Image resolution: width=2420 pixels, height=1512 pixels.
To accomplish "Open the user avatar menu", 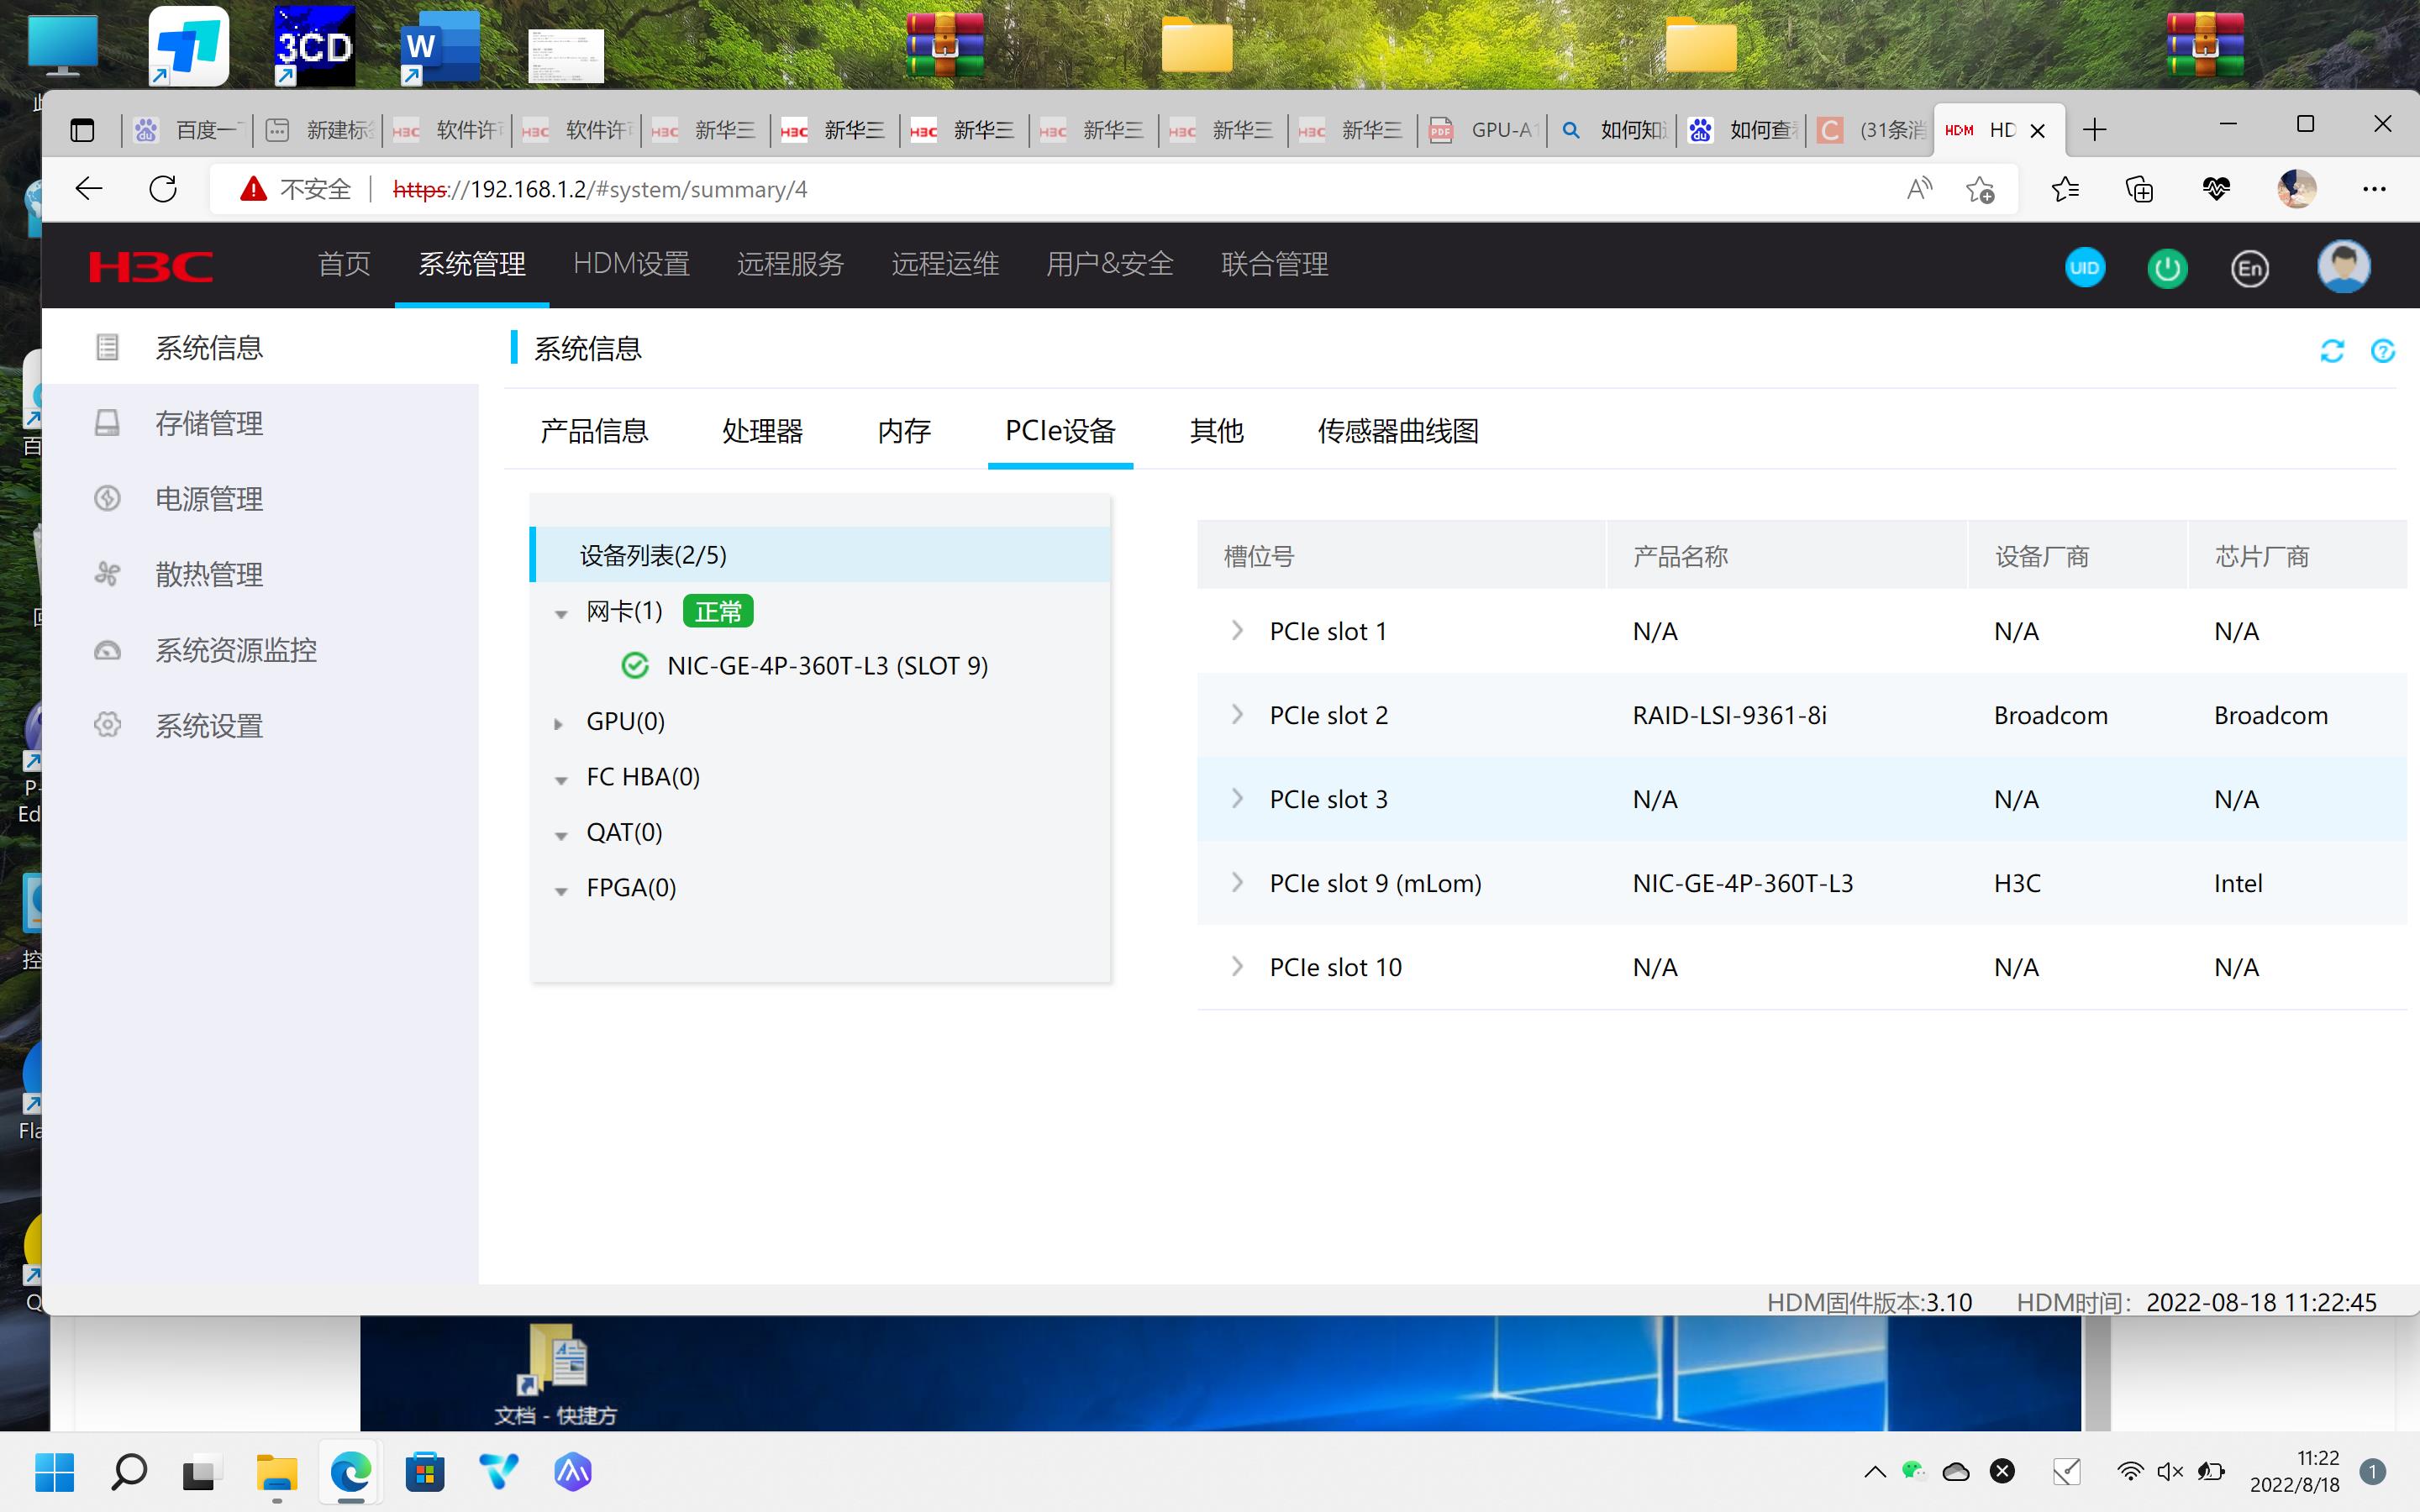I will click(x=2343, y=267).
